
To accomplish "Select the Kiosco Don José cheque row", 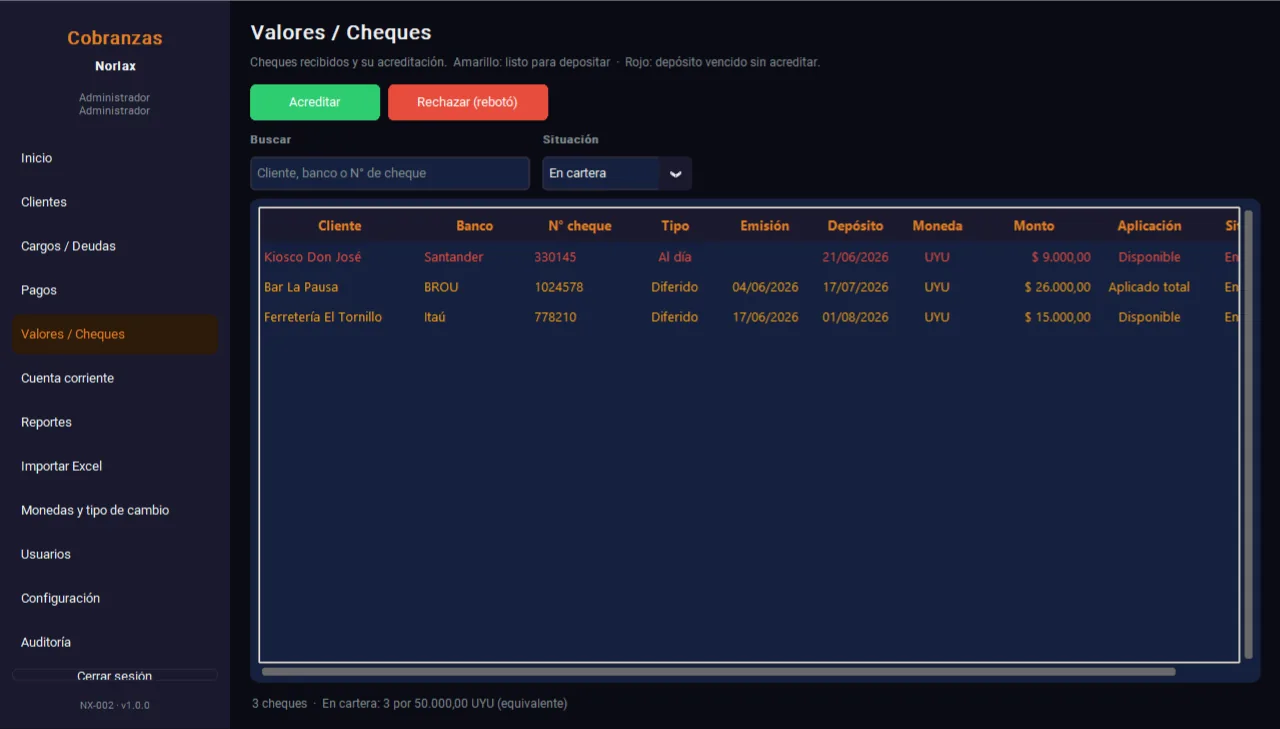I will coord(750,257).
